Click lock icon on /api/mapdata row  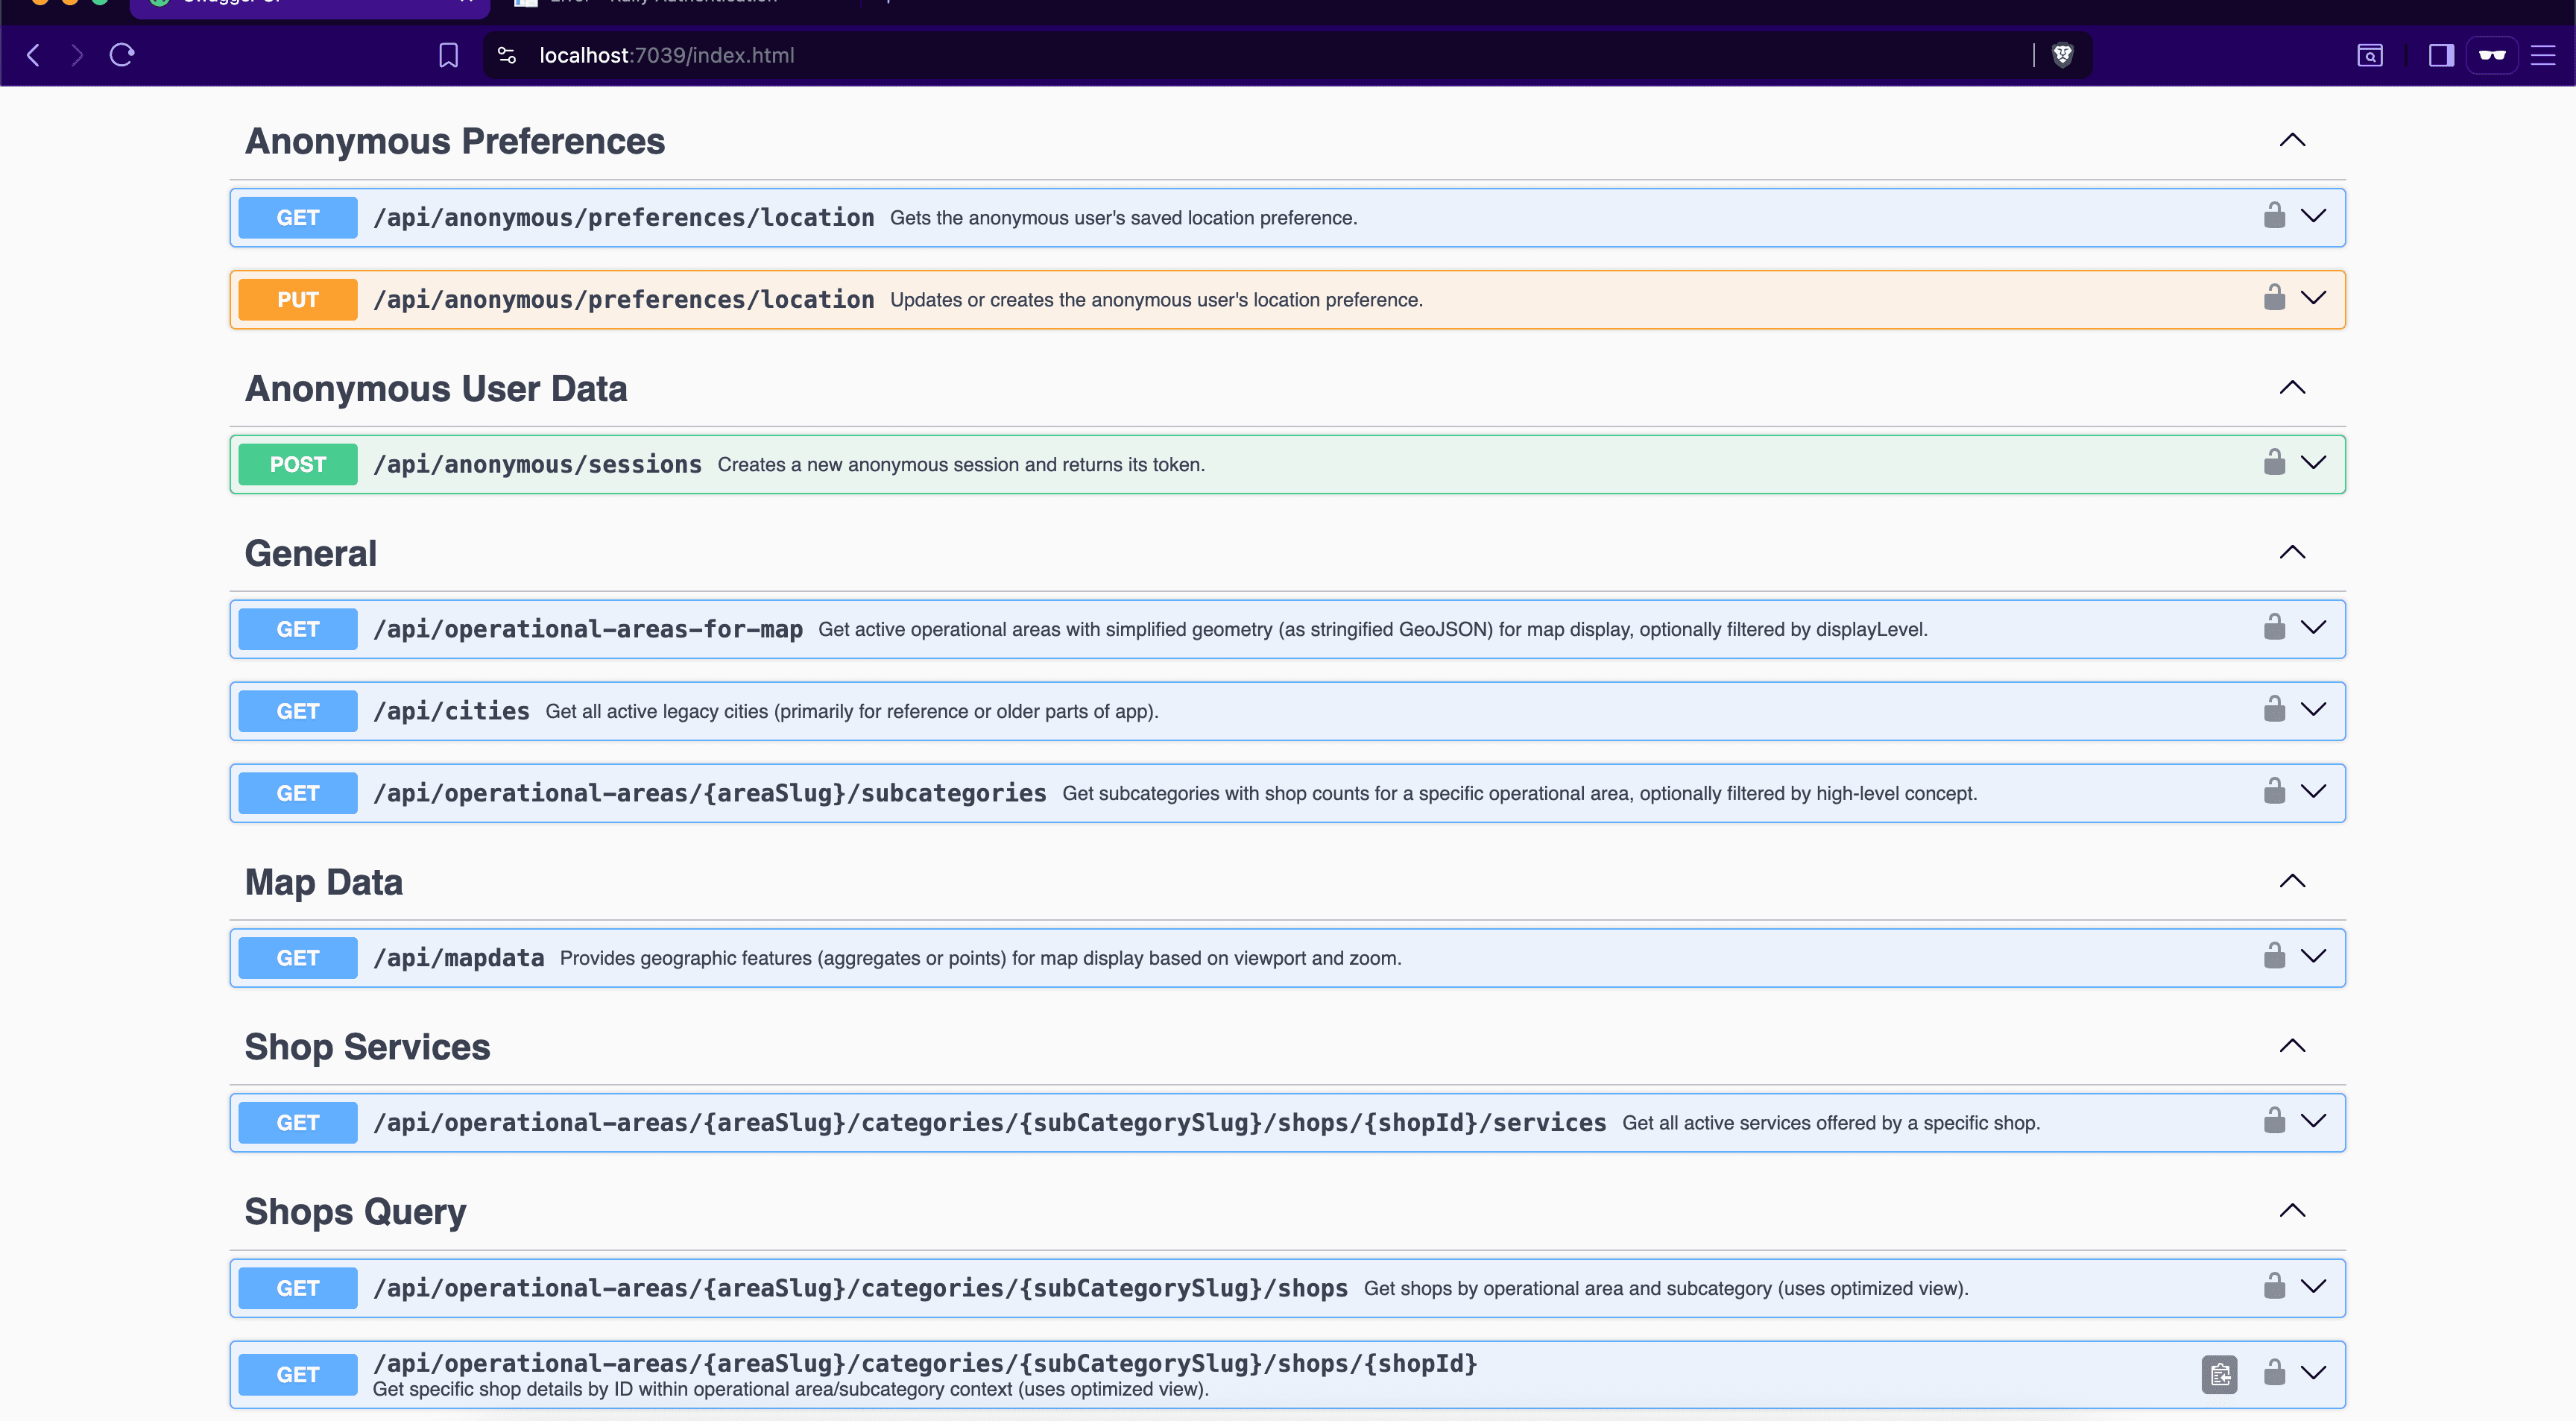(2274, 956)
